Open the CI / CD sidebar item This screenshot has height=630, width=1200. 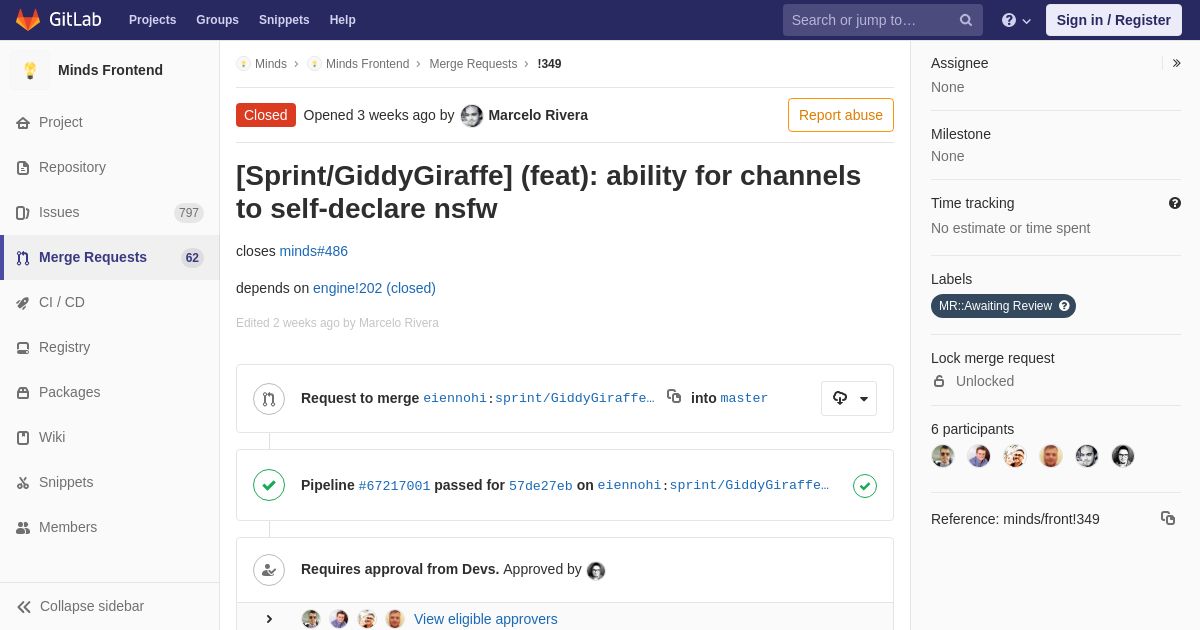[x=110, y=302]
